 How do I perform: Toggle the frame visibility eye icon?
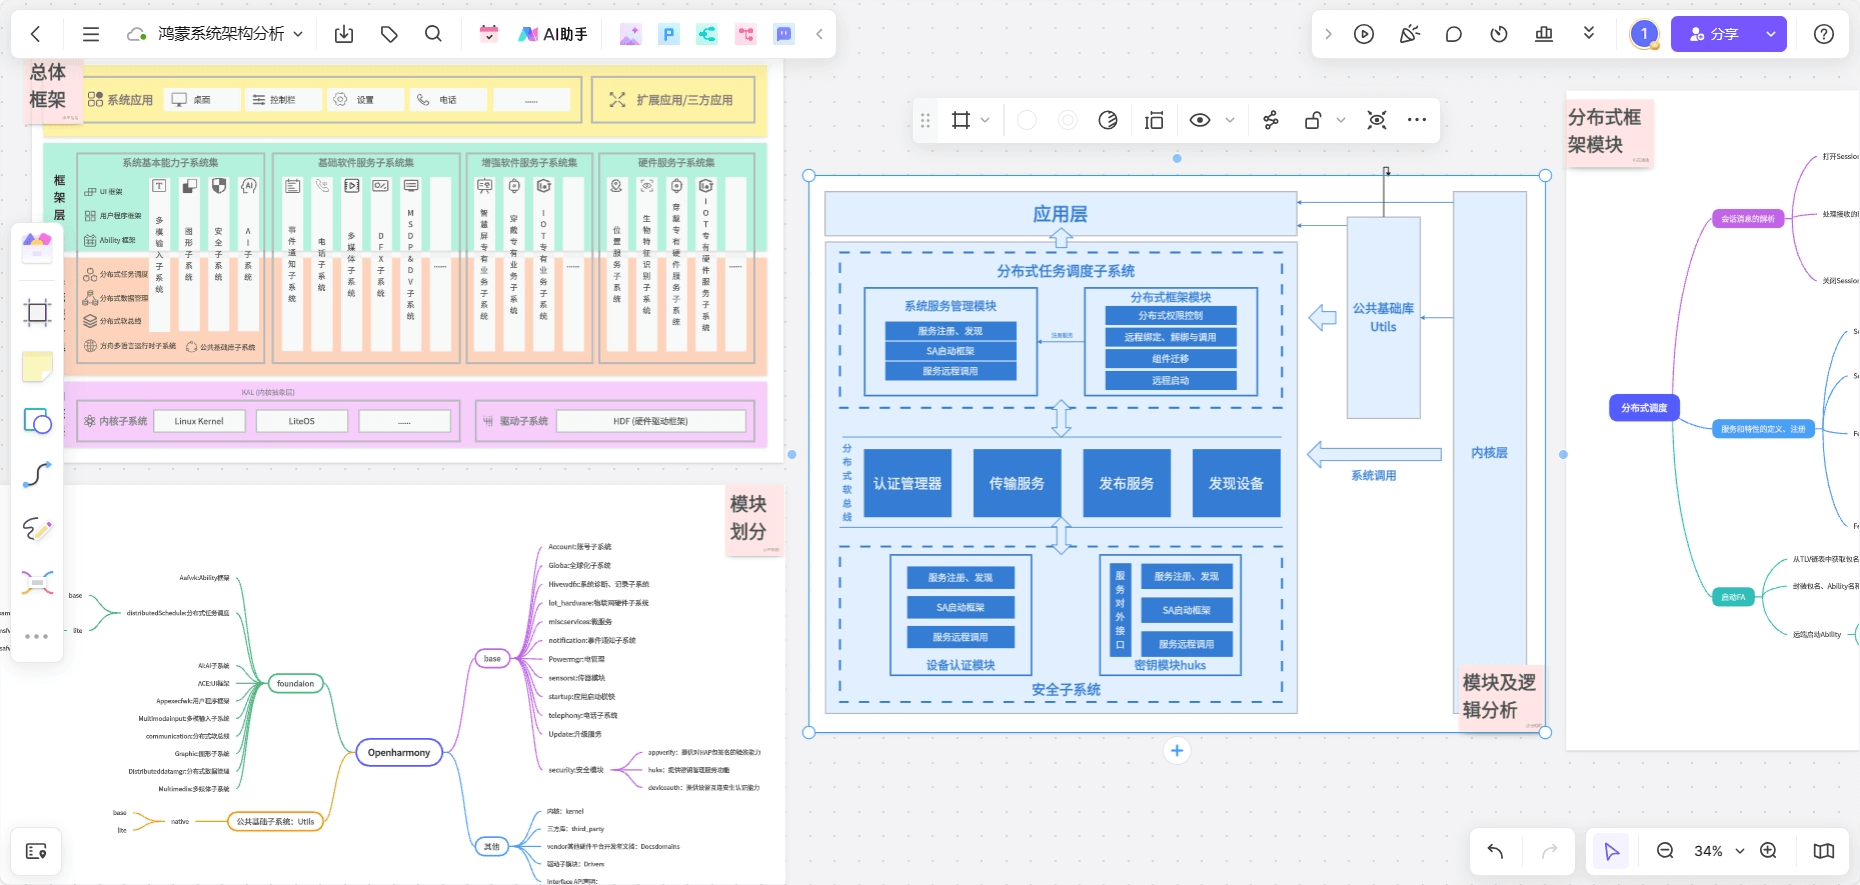click(1200, 120)
